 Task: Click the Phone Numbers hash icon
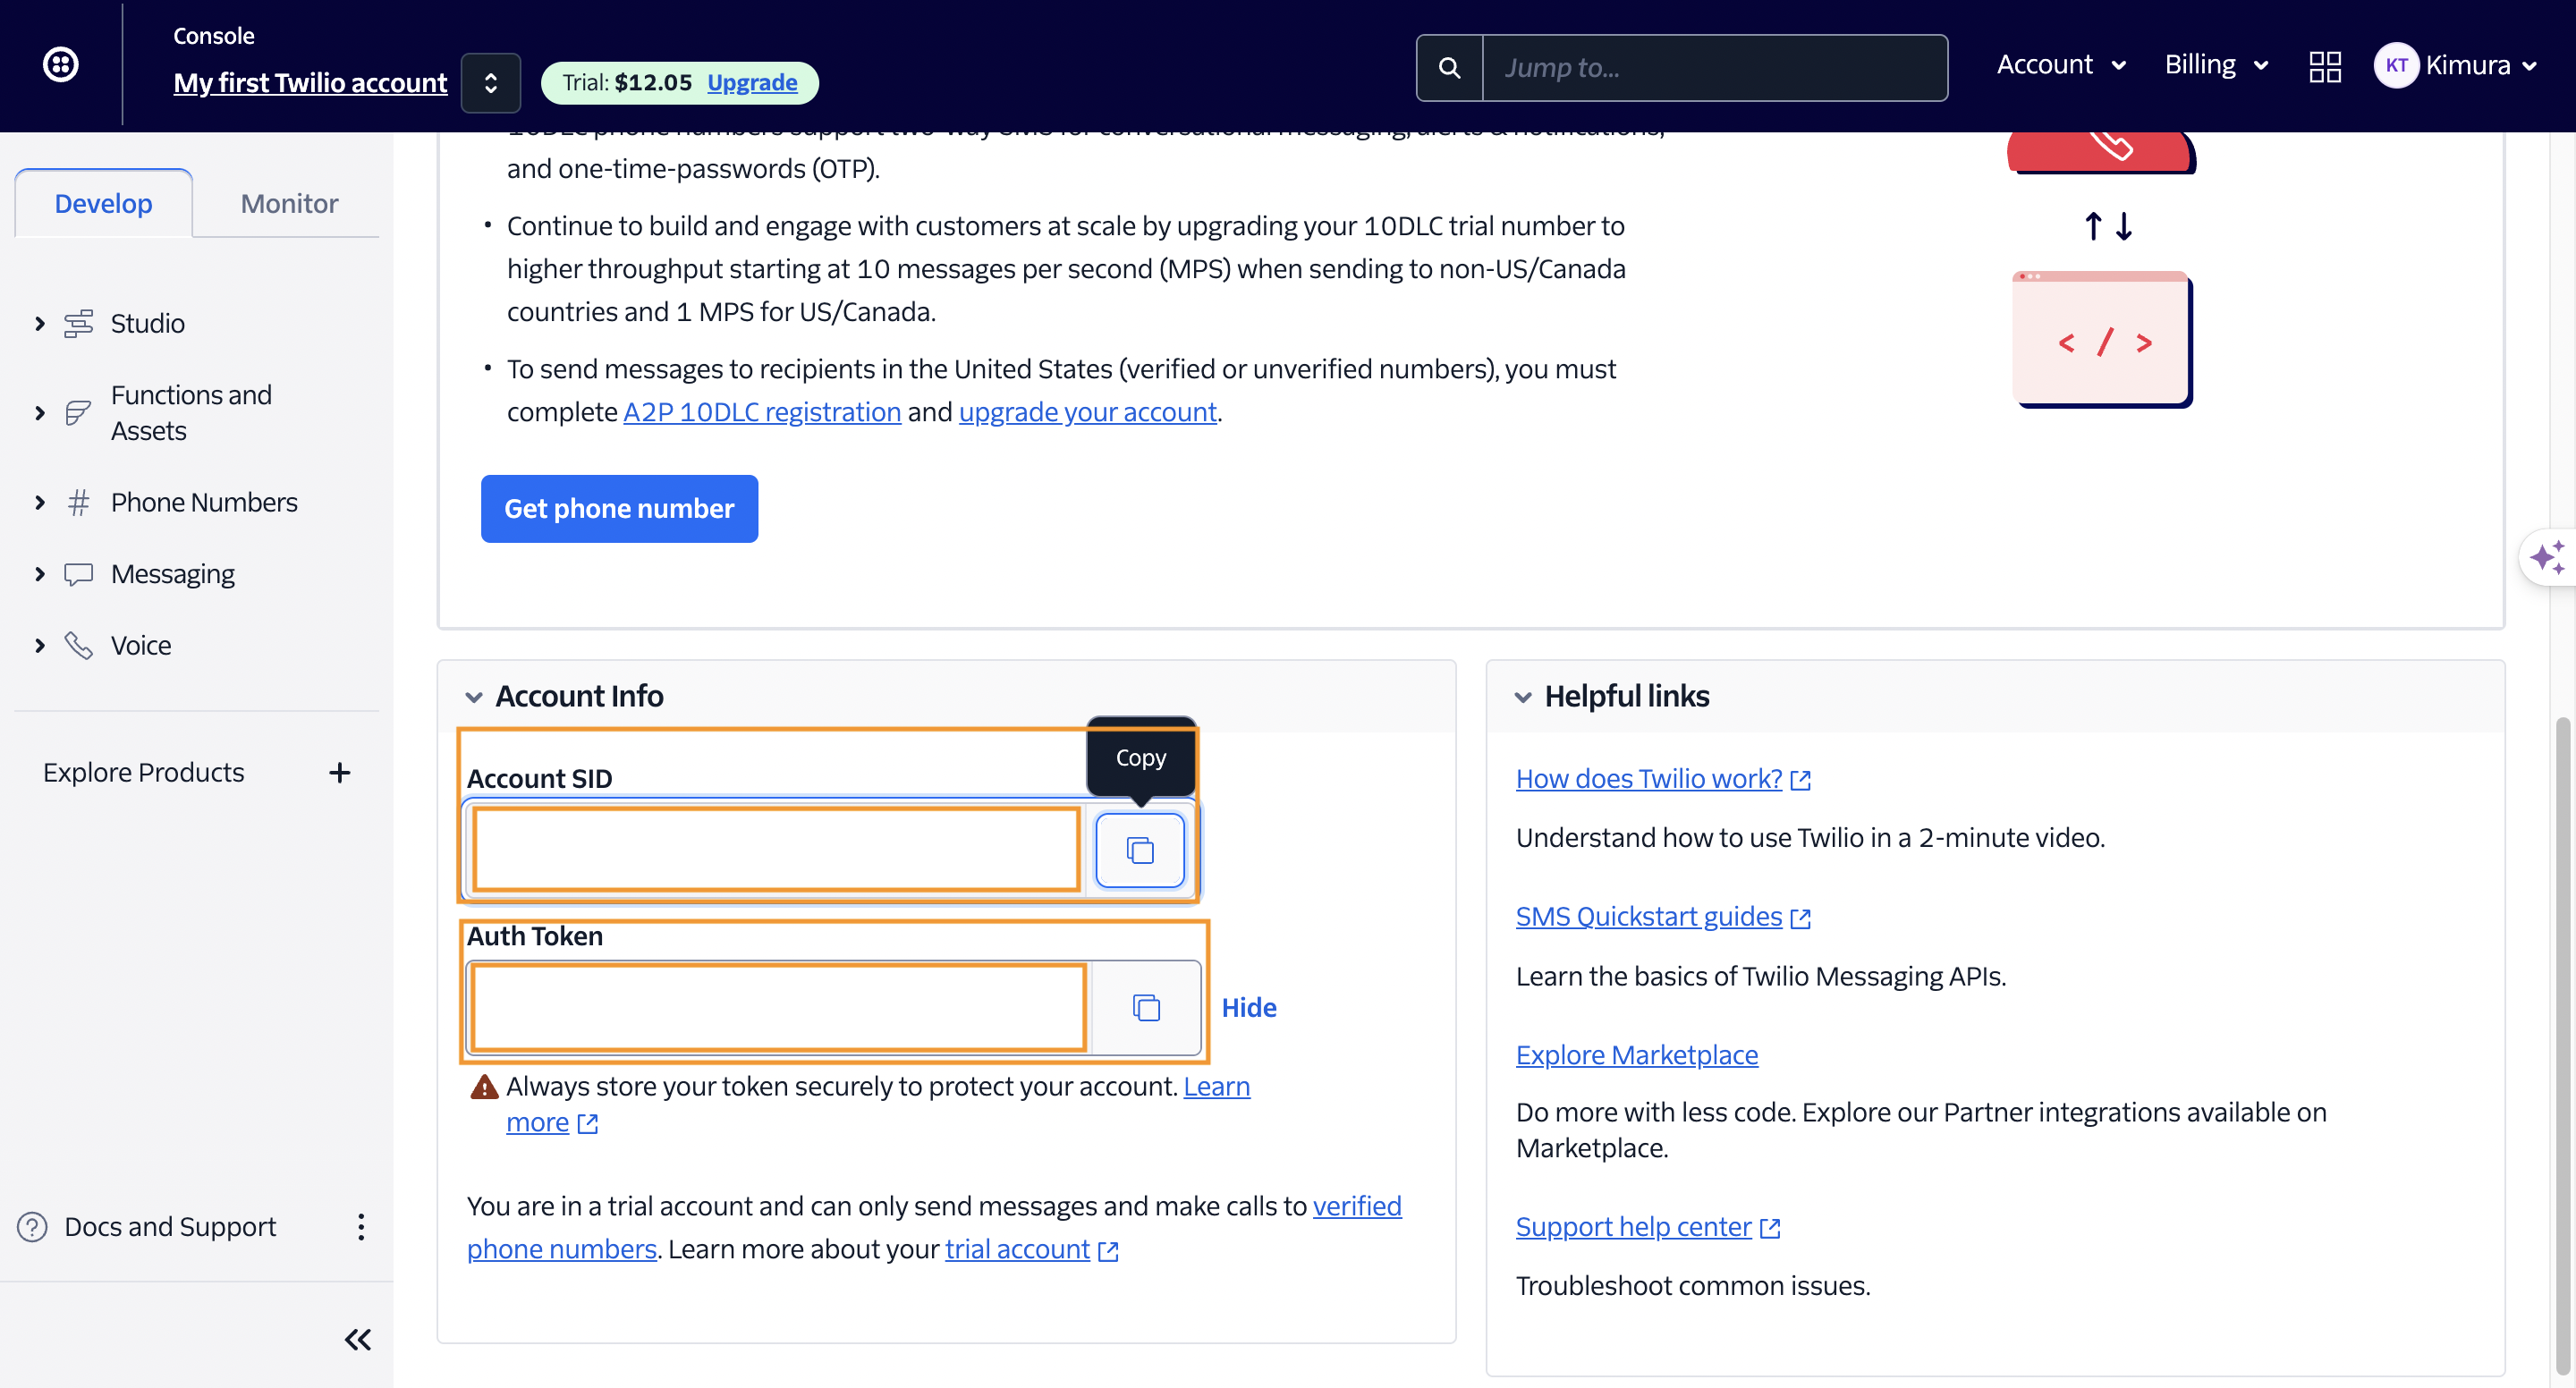click(79, 502)
